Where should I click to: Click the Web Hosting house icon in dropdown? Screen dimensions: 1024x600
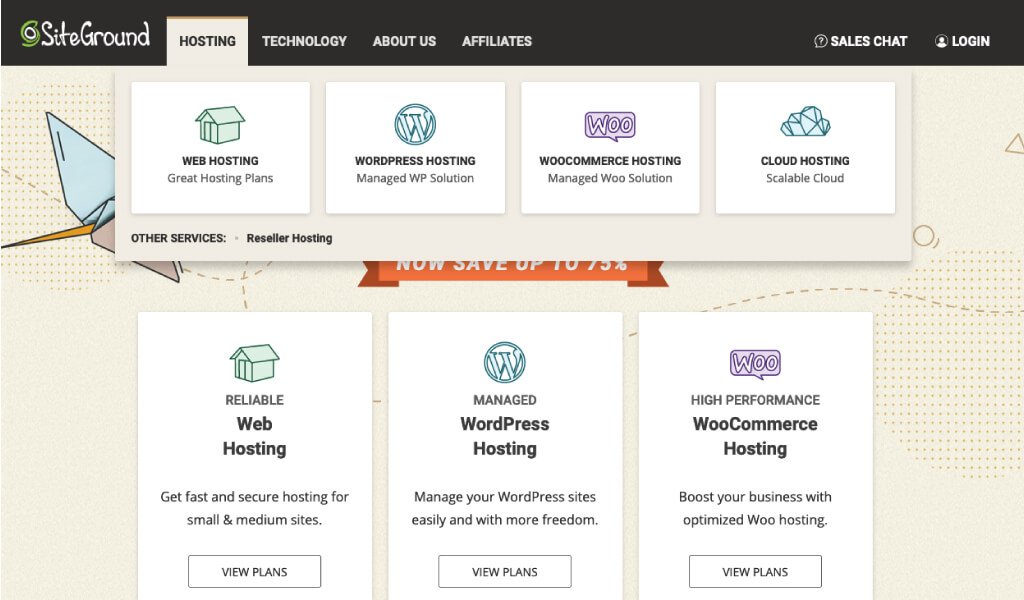point(220,125)
